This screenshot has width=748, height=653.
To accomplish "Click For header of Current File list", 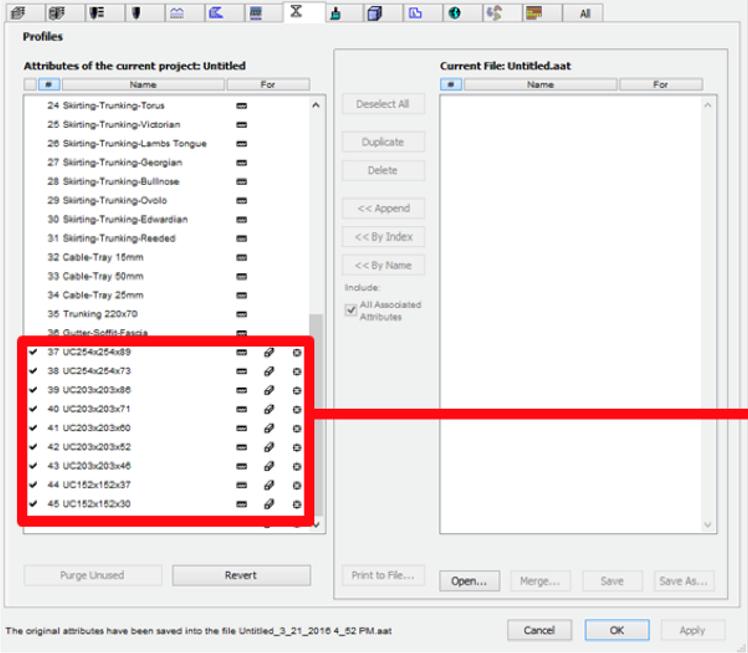I will [661, 85].
